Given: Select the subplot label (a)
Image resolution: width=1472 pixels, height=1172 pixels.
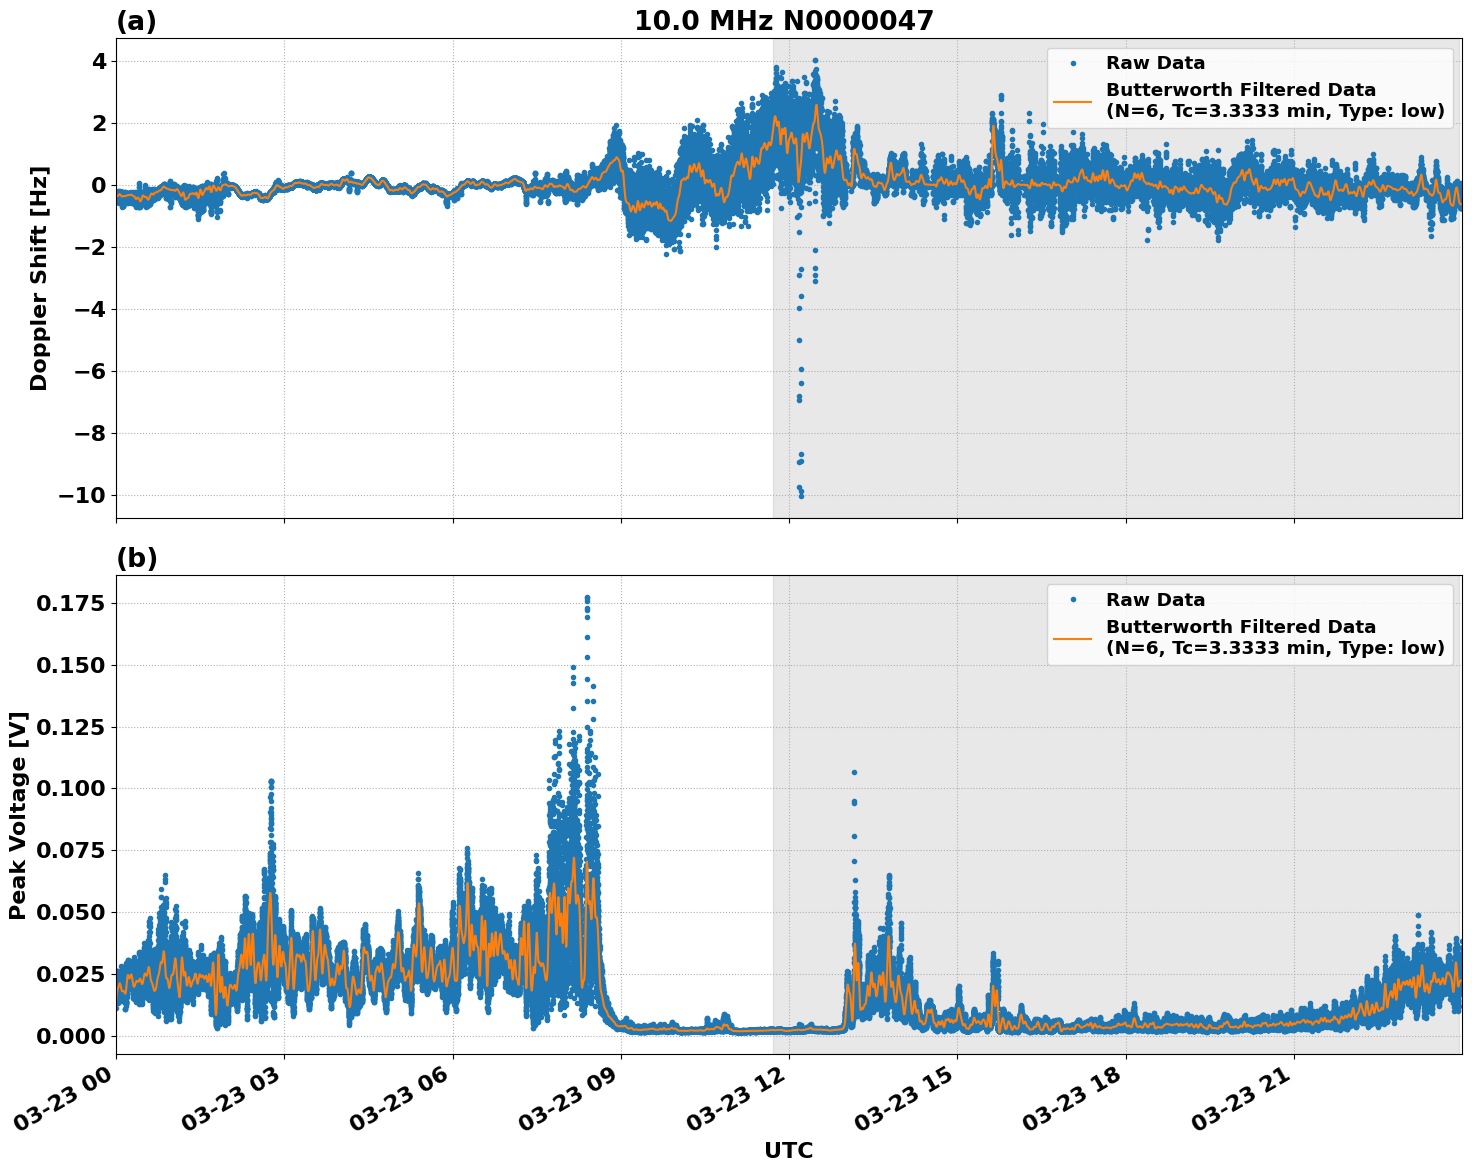Looking at the screenshot, I should [x=137, y=18].
